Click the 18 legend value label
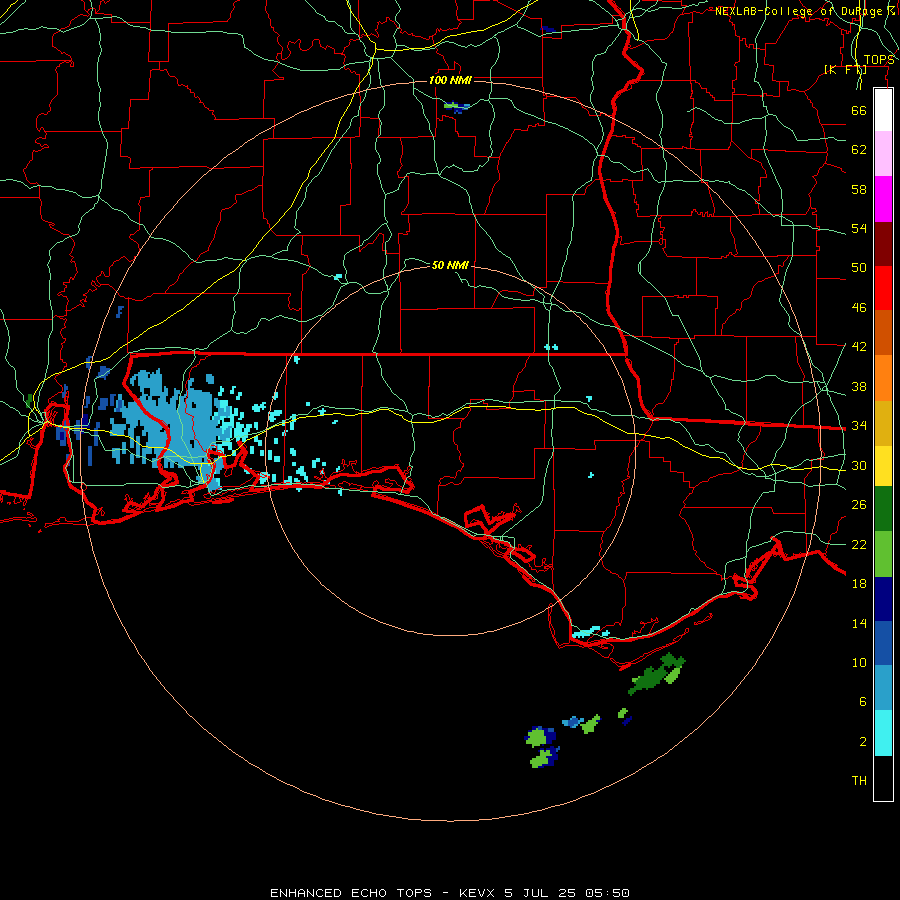 point(859,584)
